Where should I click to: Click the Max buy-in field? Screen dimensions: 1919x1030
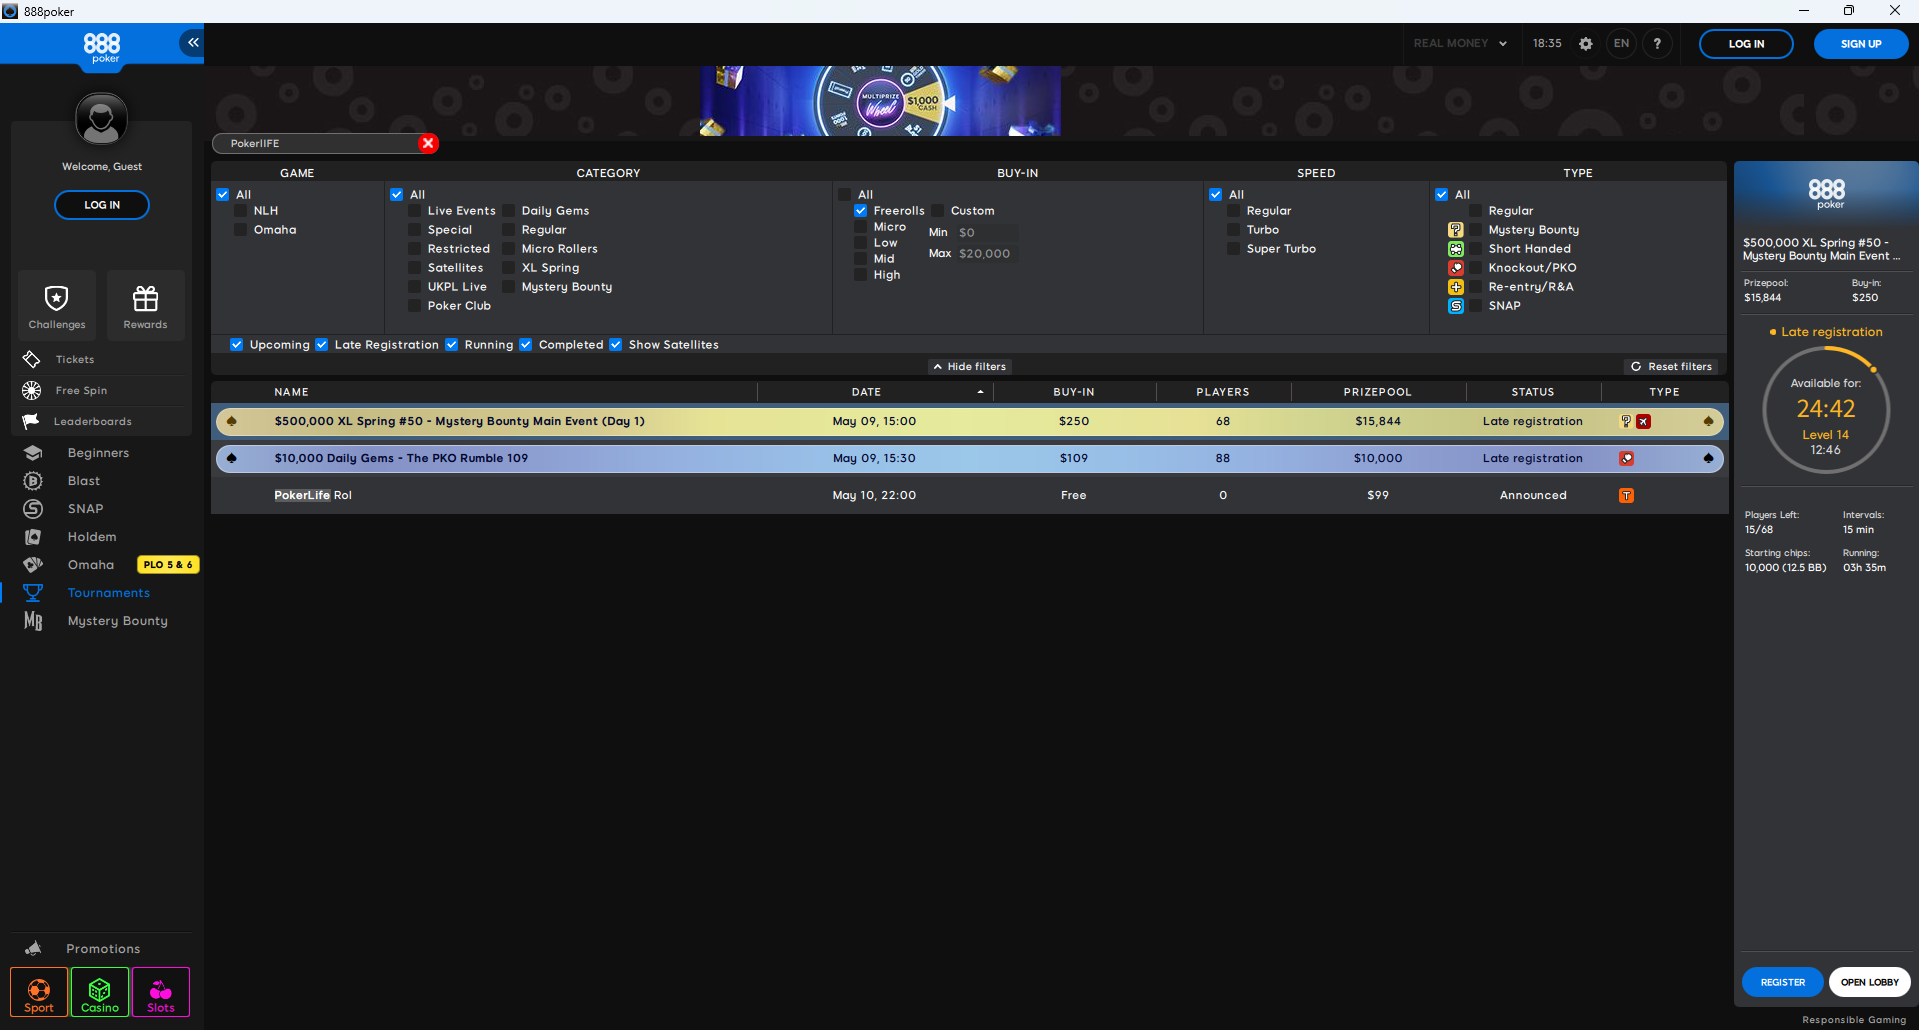(987, 254)
